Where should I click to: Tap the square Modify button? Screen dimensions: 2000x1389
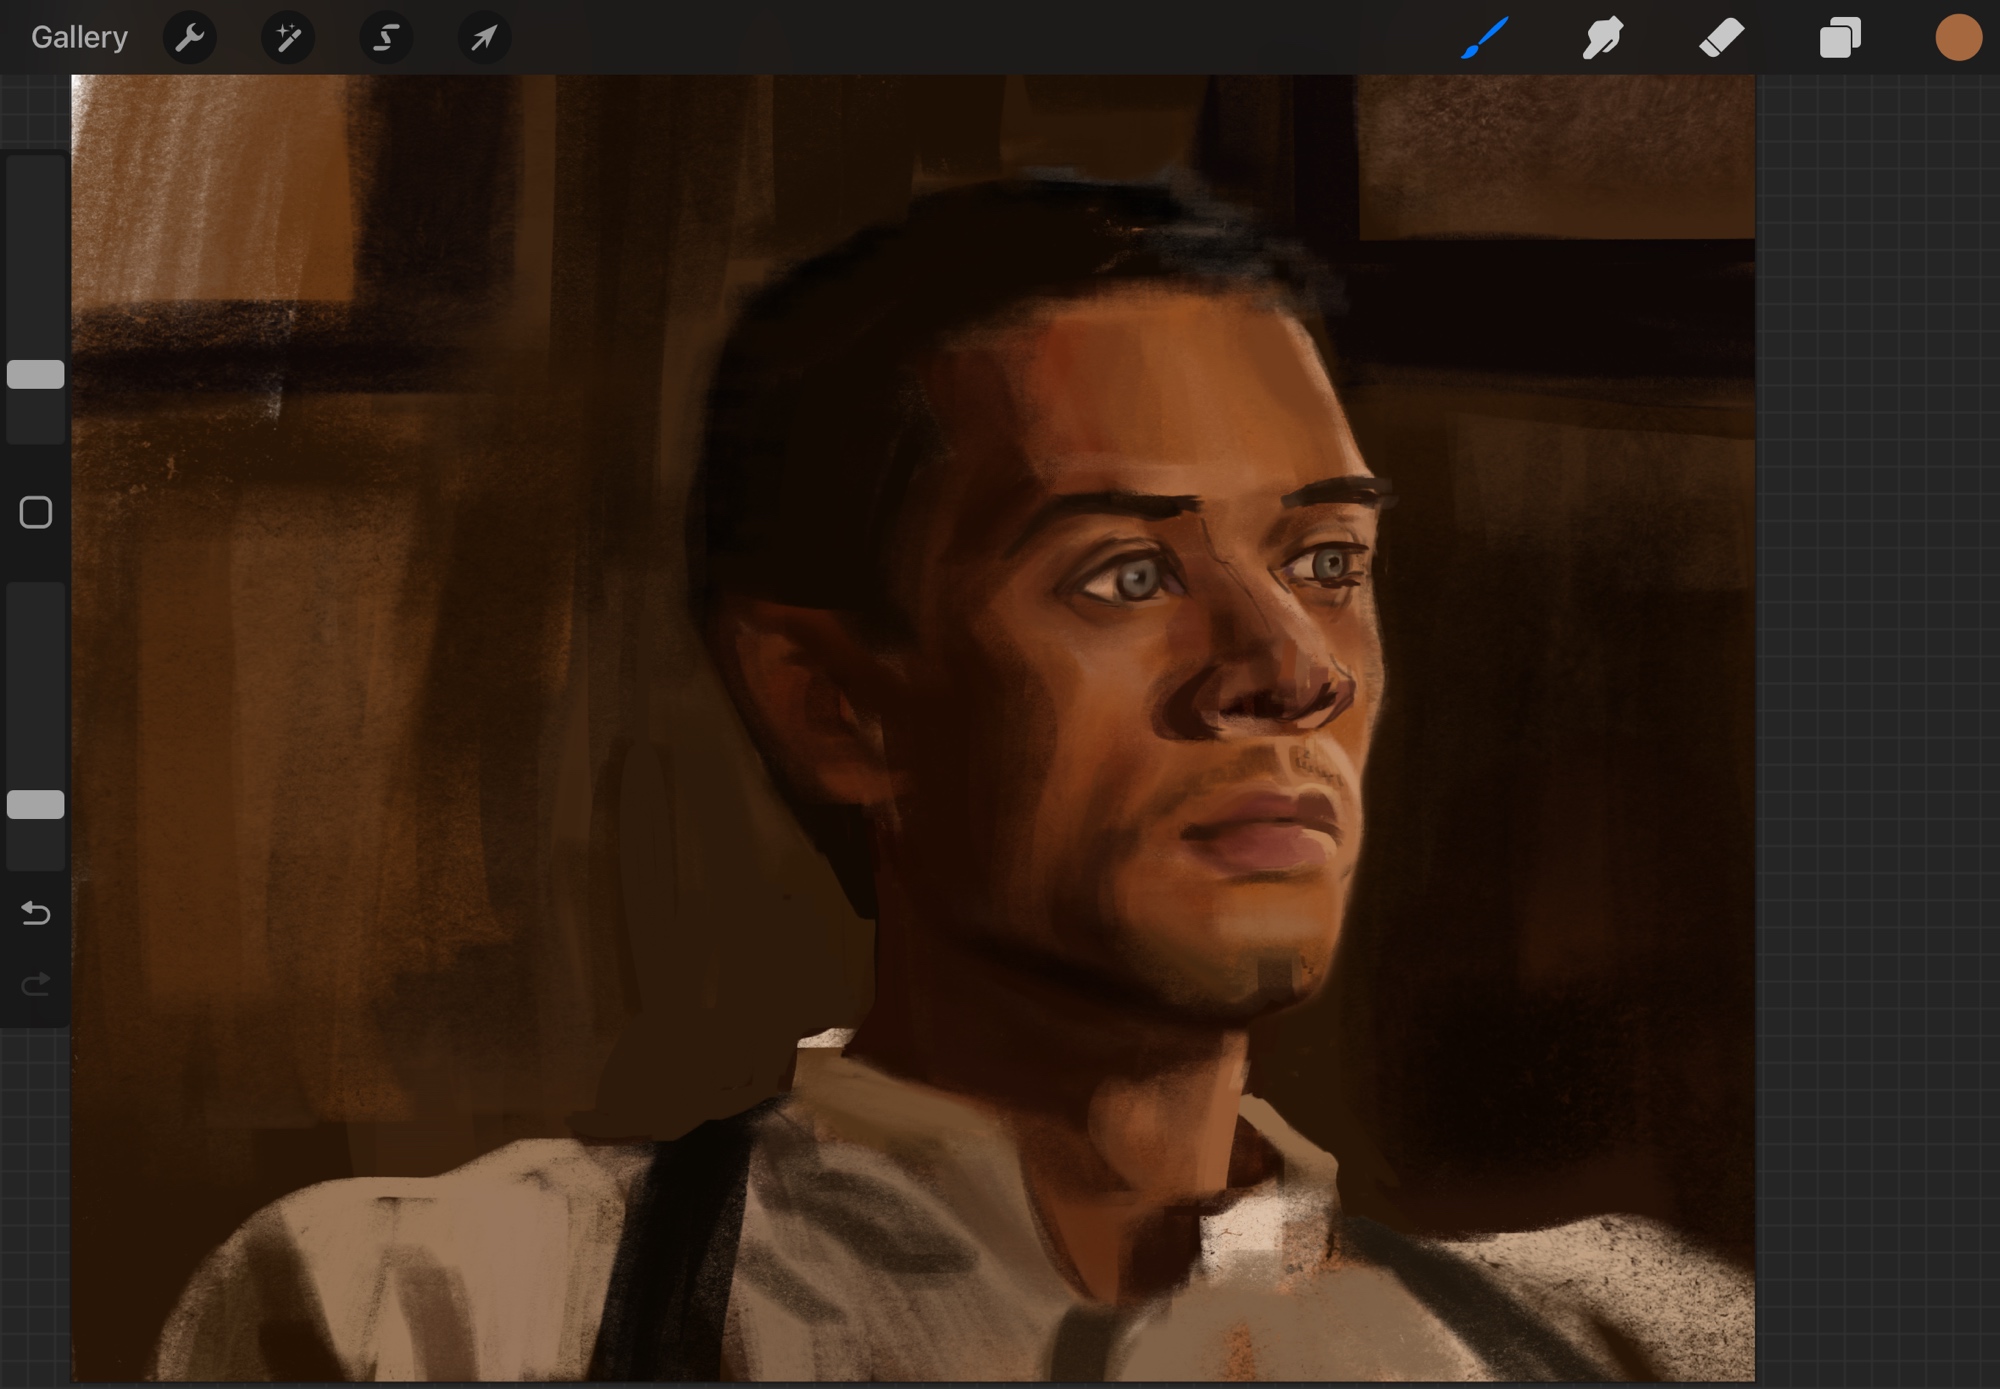pyautogui.click(x=36, y=513)
